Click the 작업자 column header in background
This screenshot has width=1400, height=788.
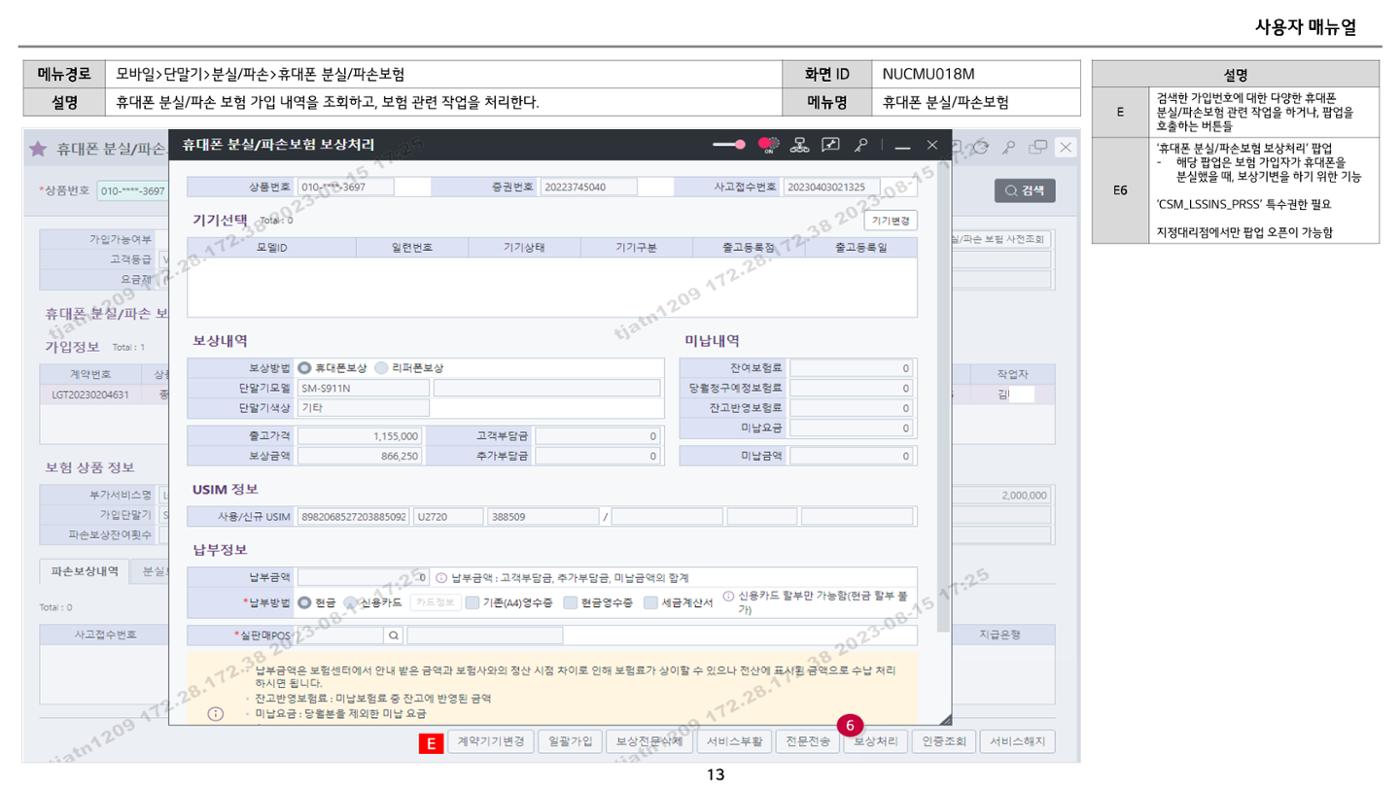pos(1012,374)
